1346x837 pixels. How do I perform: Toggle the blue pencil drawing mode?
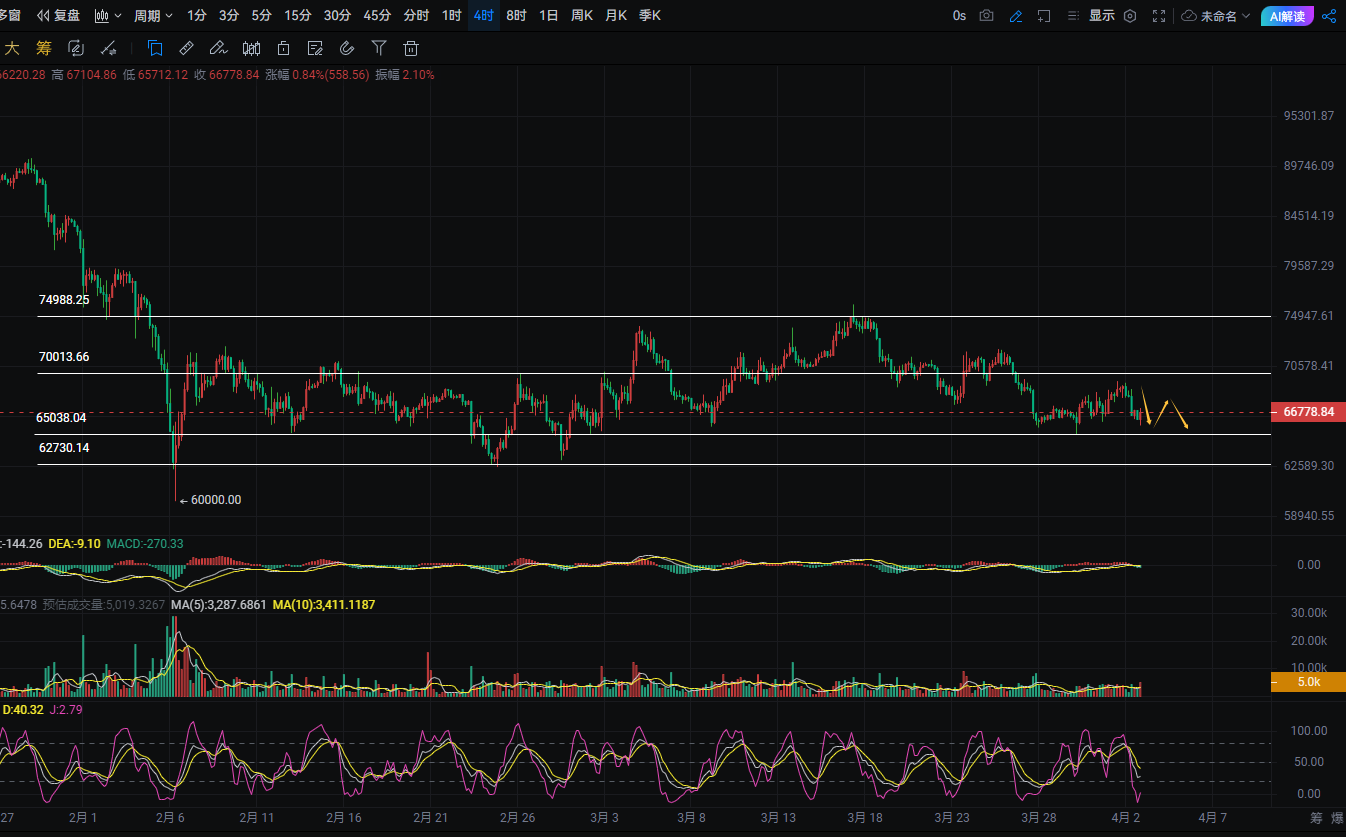point(1016,16)
